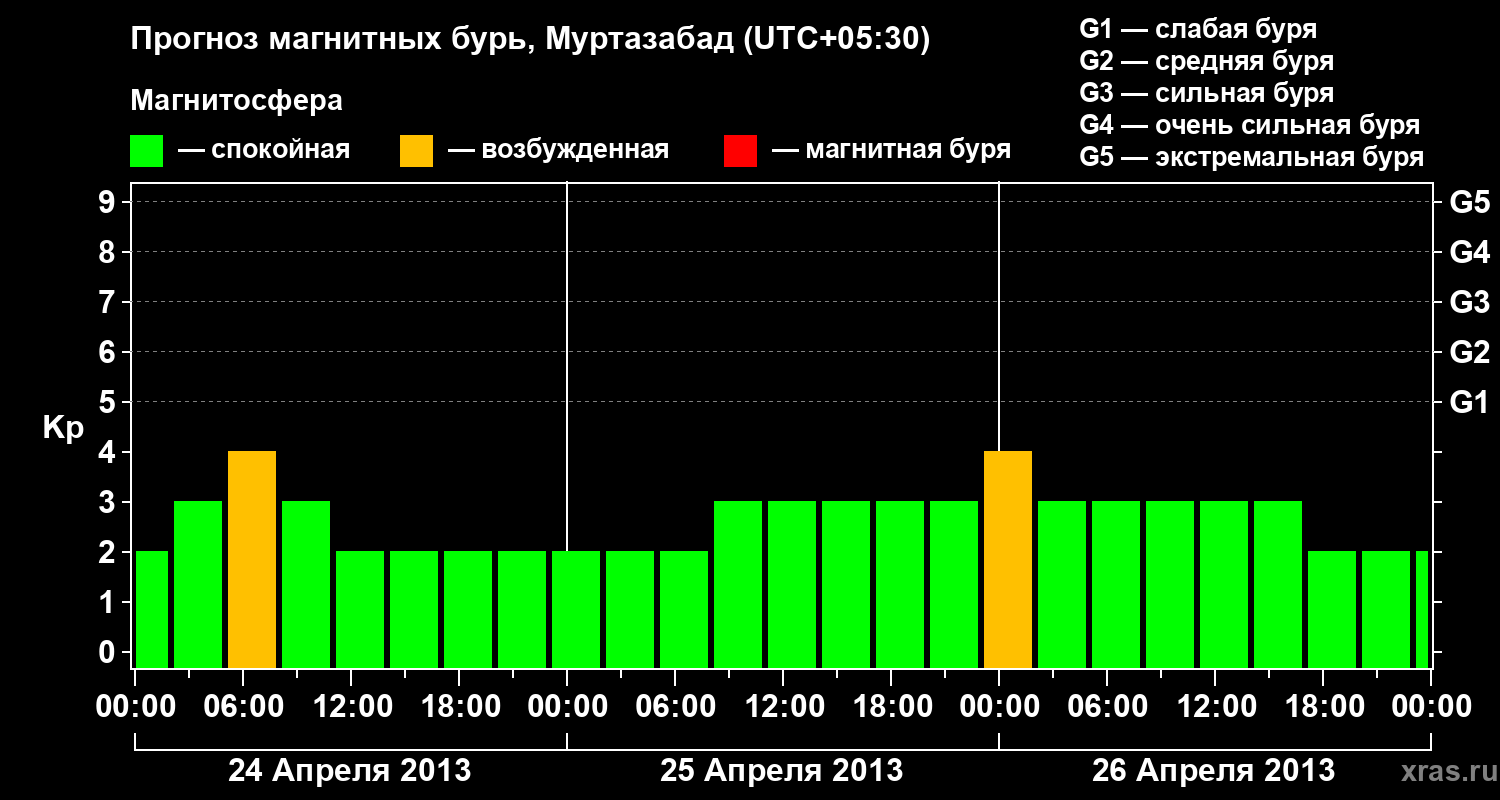Click the '— магнитная буря' legend label
This screenshot has height=800, width=1500.
tap(891, 150)
